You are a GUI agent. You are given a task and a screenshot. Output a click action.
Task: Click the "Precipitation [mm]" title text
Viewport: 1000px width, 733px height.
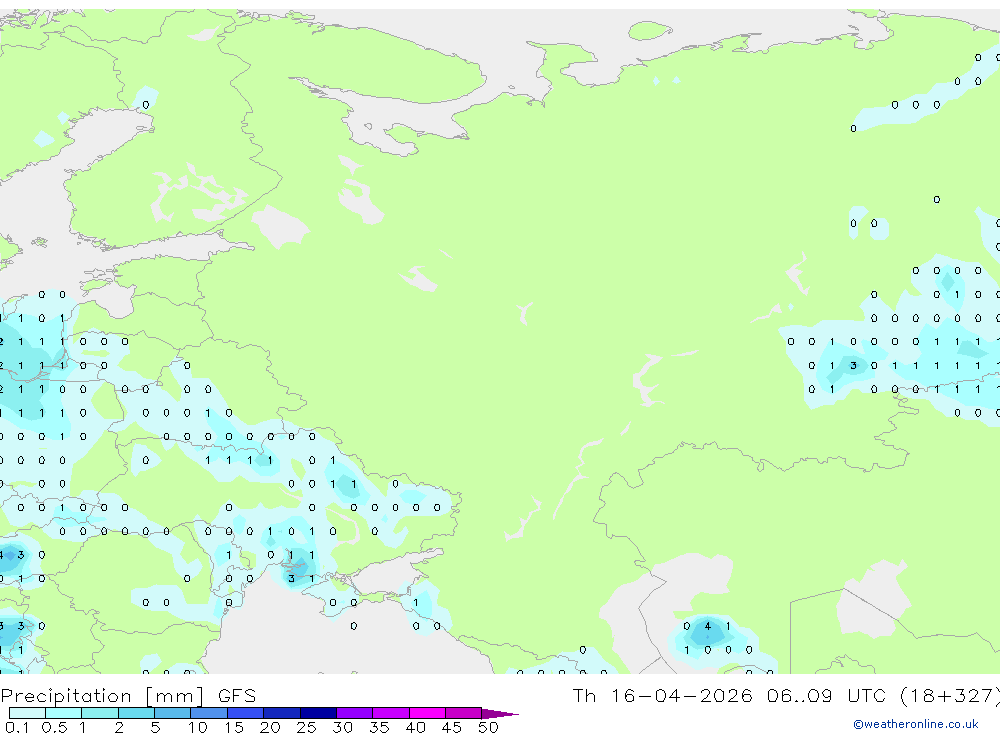coord(102,695)
